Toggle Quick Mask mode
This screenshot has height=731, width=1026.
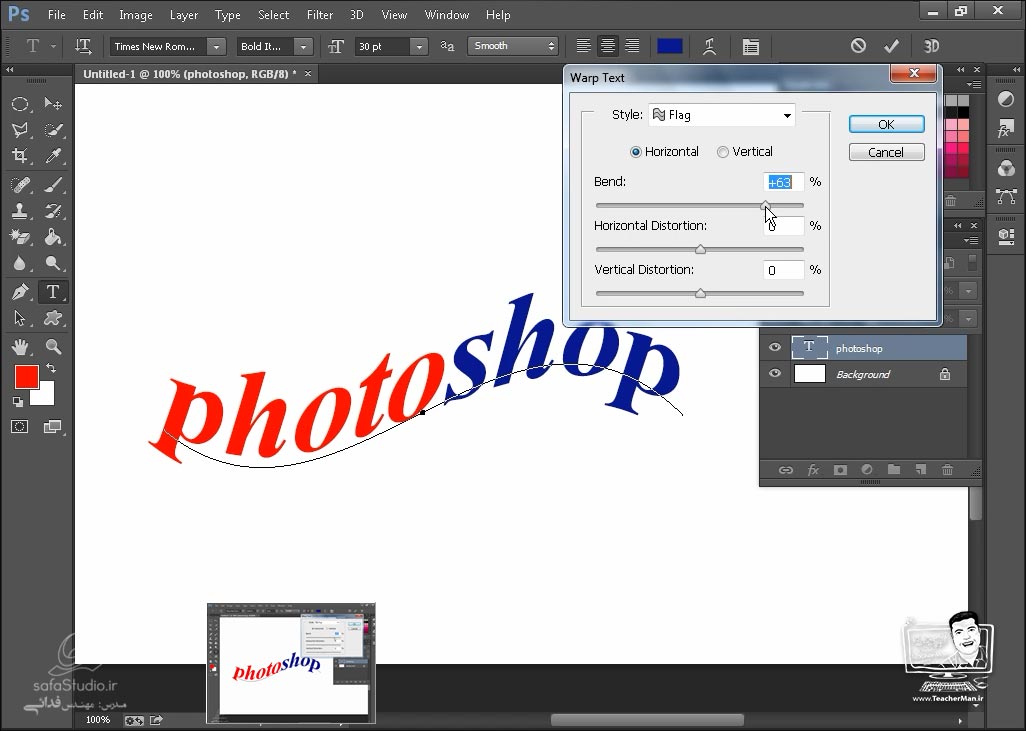[x=20, y=427]
